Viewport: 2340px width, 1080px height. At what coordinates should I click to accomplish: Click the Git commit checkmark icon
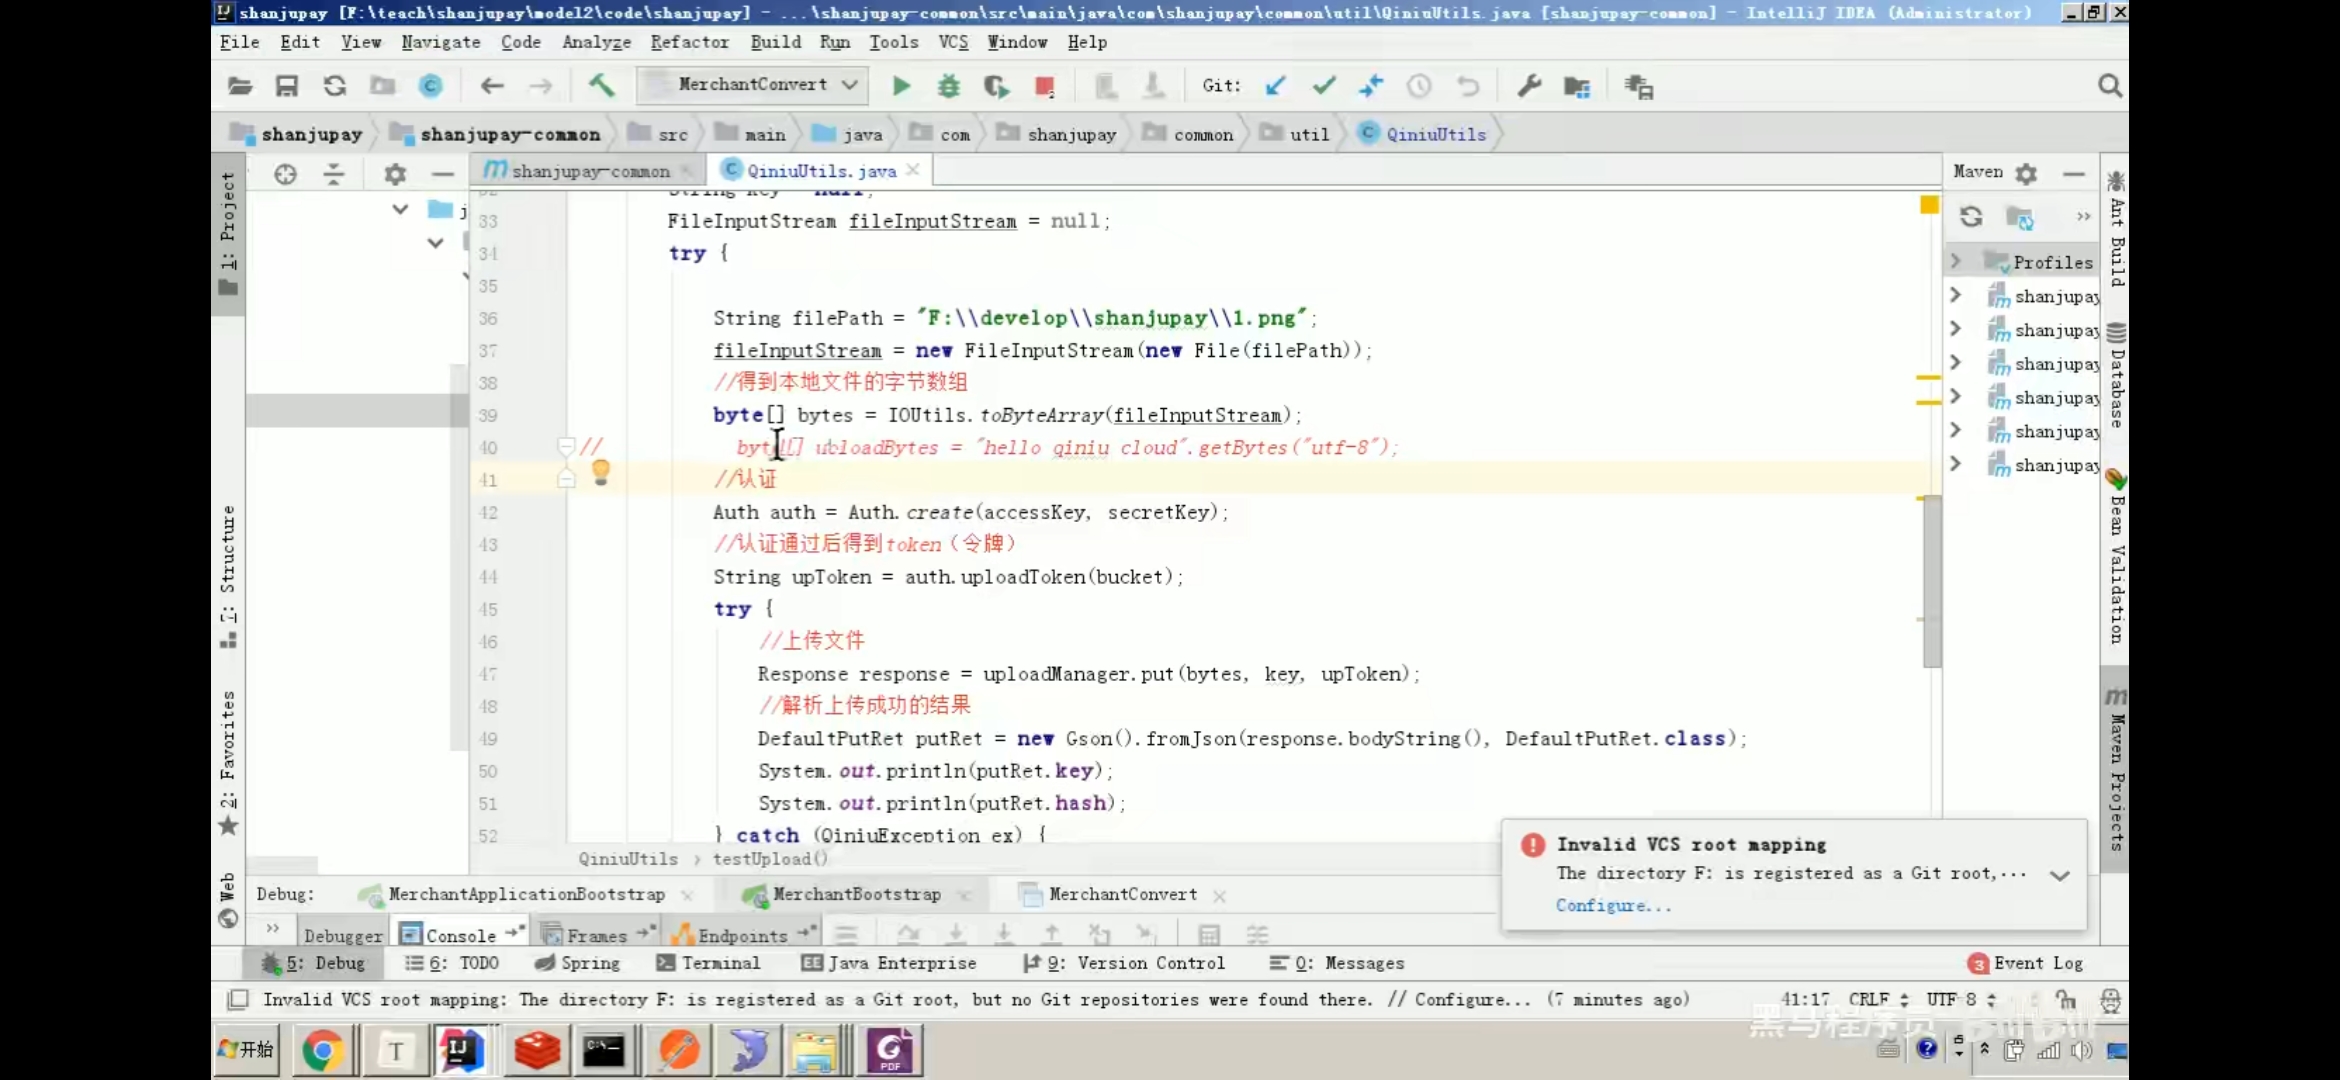tap(1323, 86)
